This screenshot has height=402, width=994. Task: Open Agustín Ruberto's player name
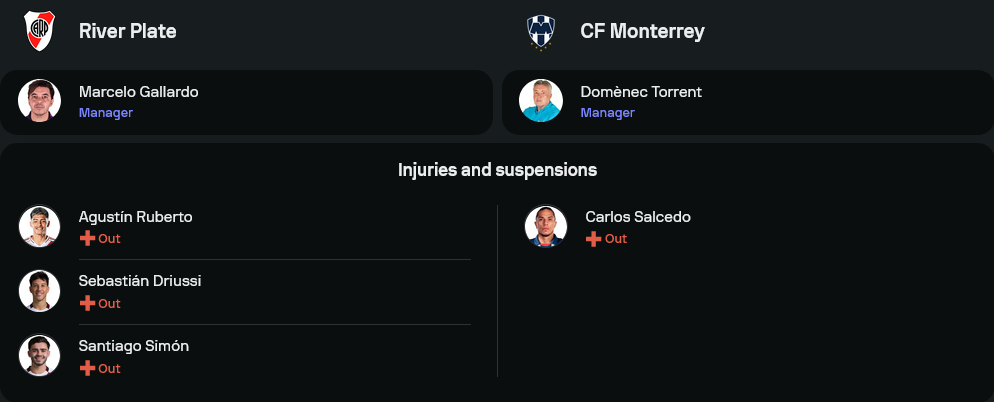(x=135, y=217)
